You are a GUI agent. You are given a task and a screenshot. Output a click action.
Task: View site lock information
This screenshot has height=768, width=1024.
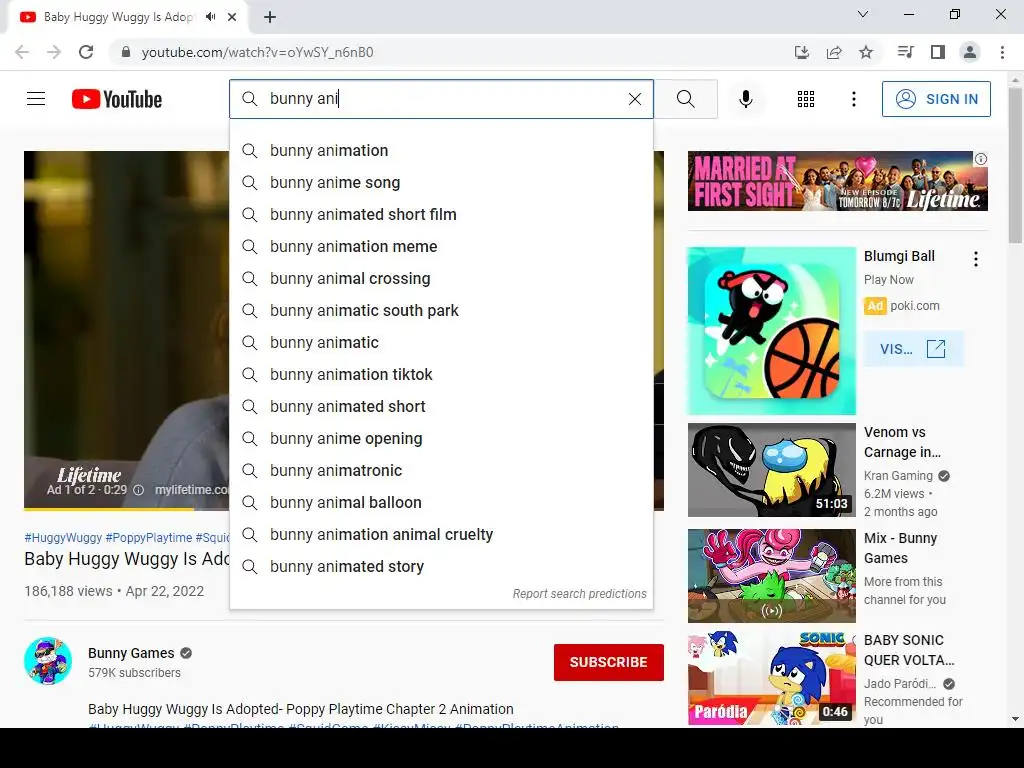(126, 52)
